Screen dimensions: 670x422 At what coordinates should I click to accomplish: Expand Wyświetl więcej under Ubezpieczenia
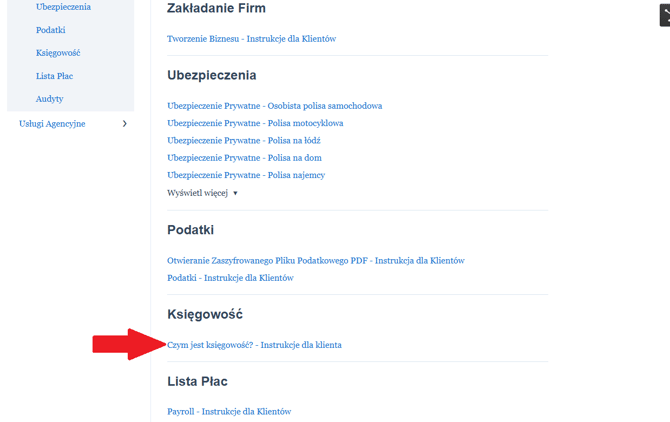[x=203, y=193]
